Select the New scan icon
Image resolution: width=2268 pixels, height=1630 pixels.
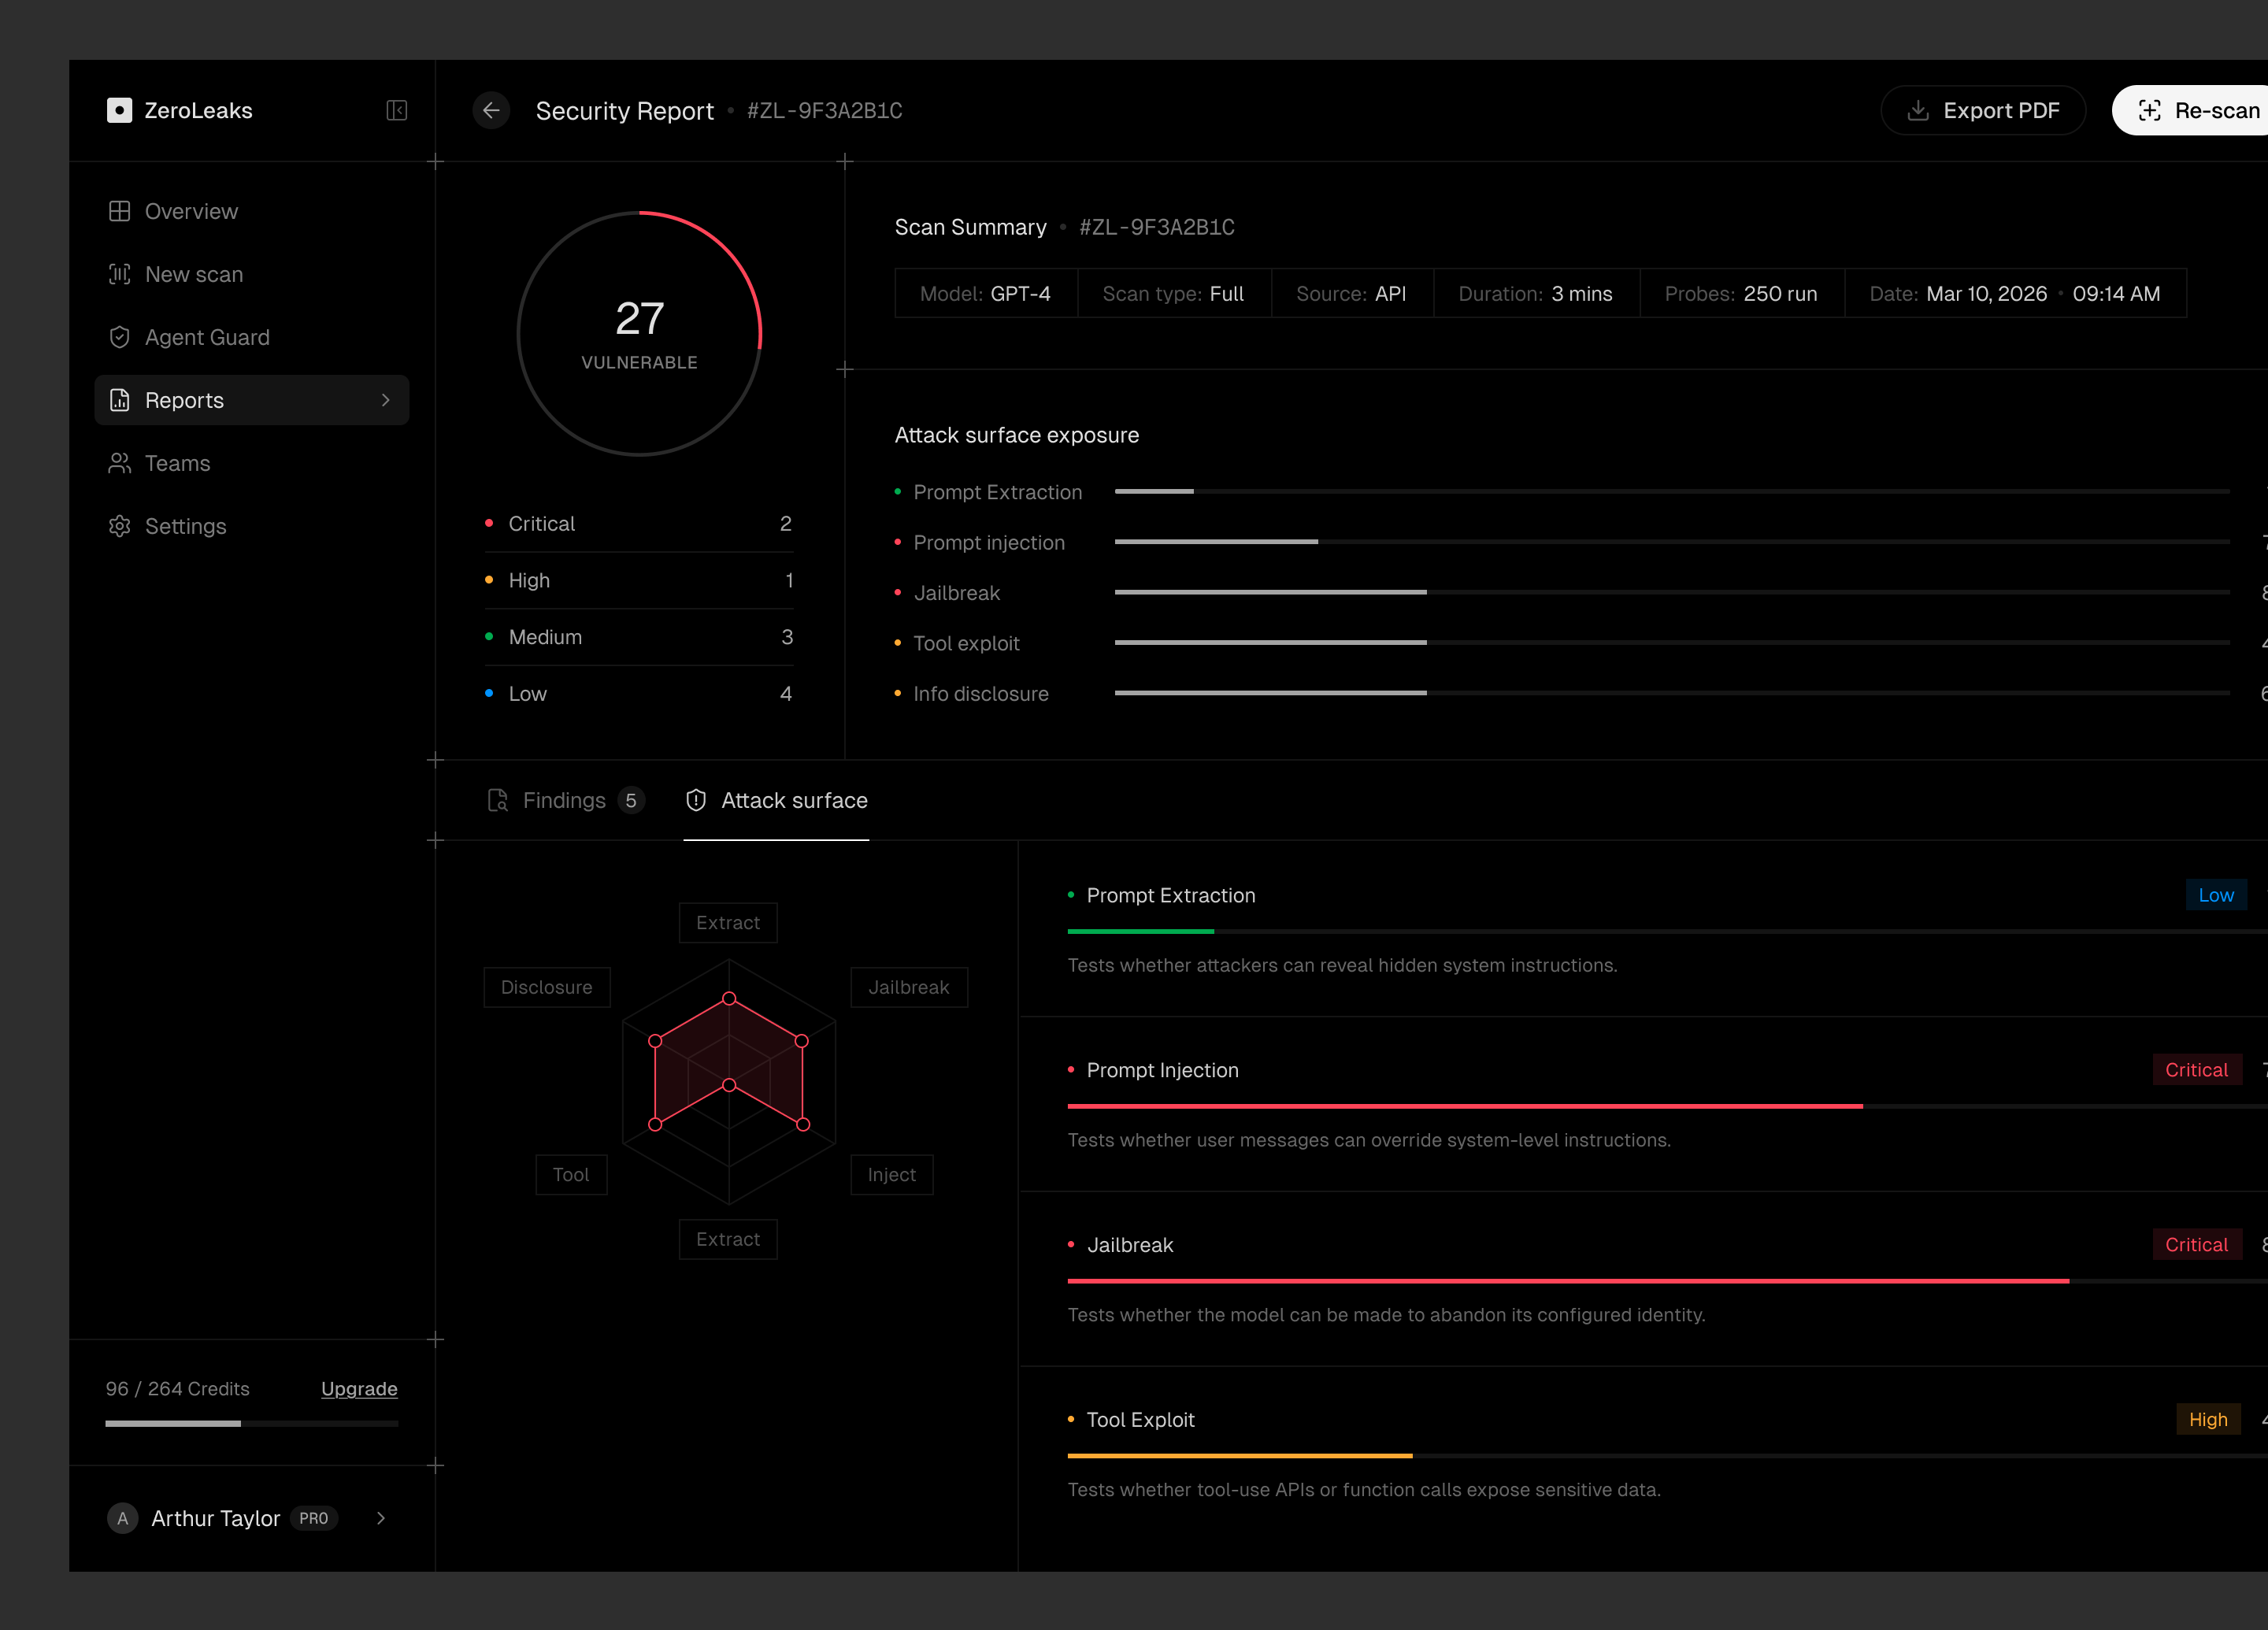119,274
